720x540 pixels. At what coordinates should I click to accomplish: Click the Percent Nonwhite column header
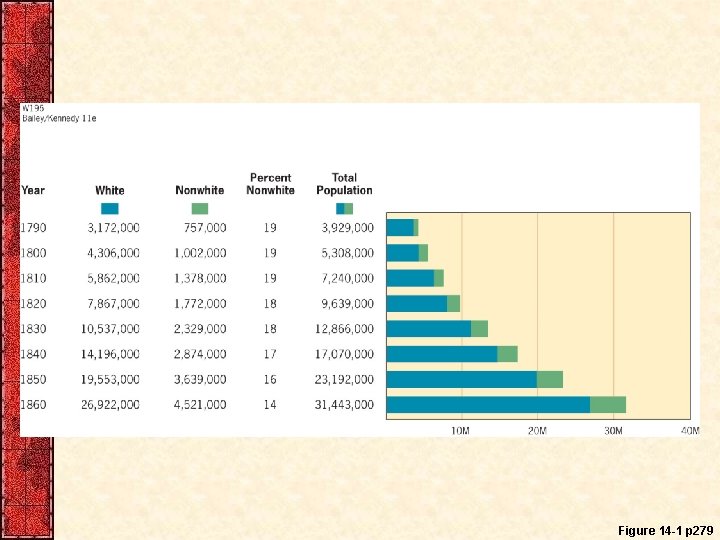(270, 184)
